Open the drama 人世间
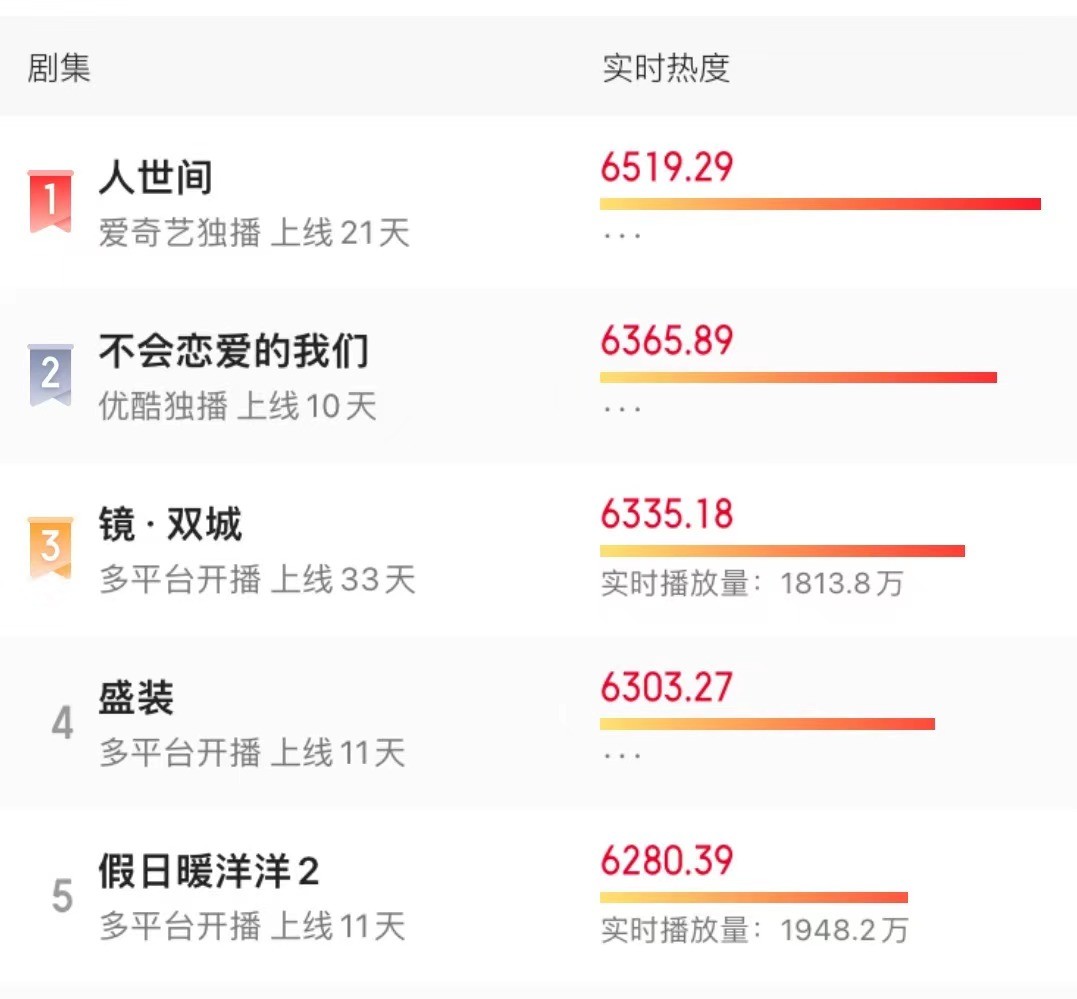 (x=156, y=178)
